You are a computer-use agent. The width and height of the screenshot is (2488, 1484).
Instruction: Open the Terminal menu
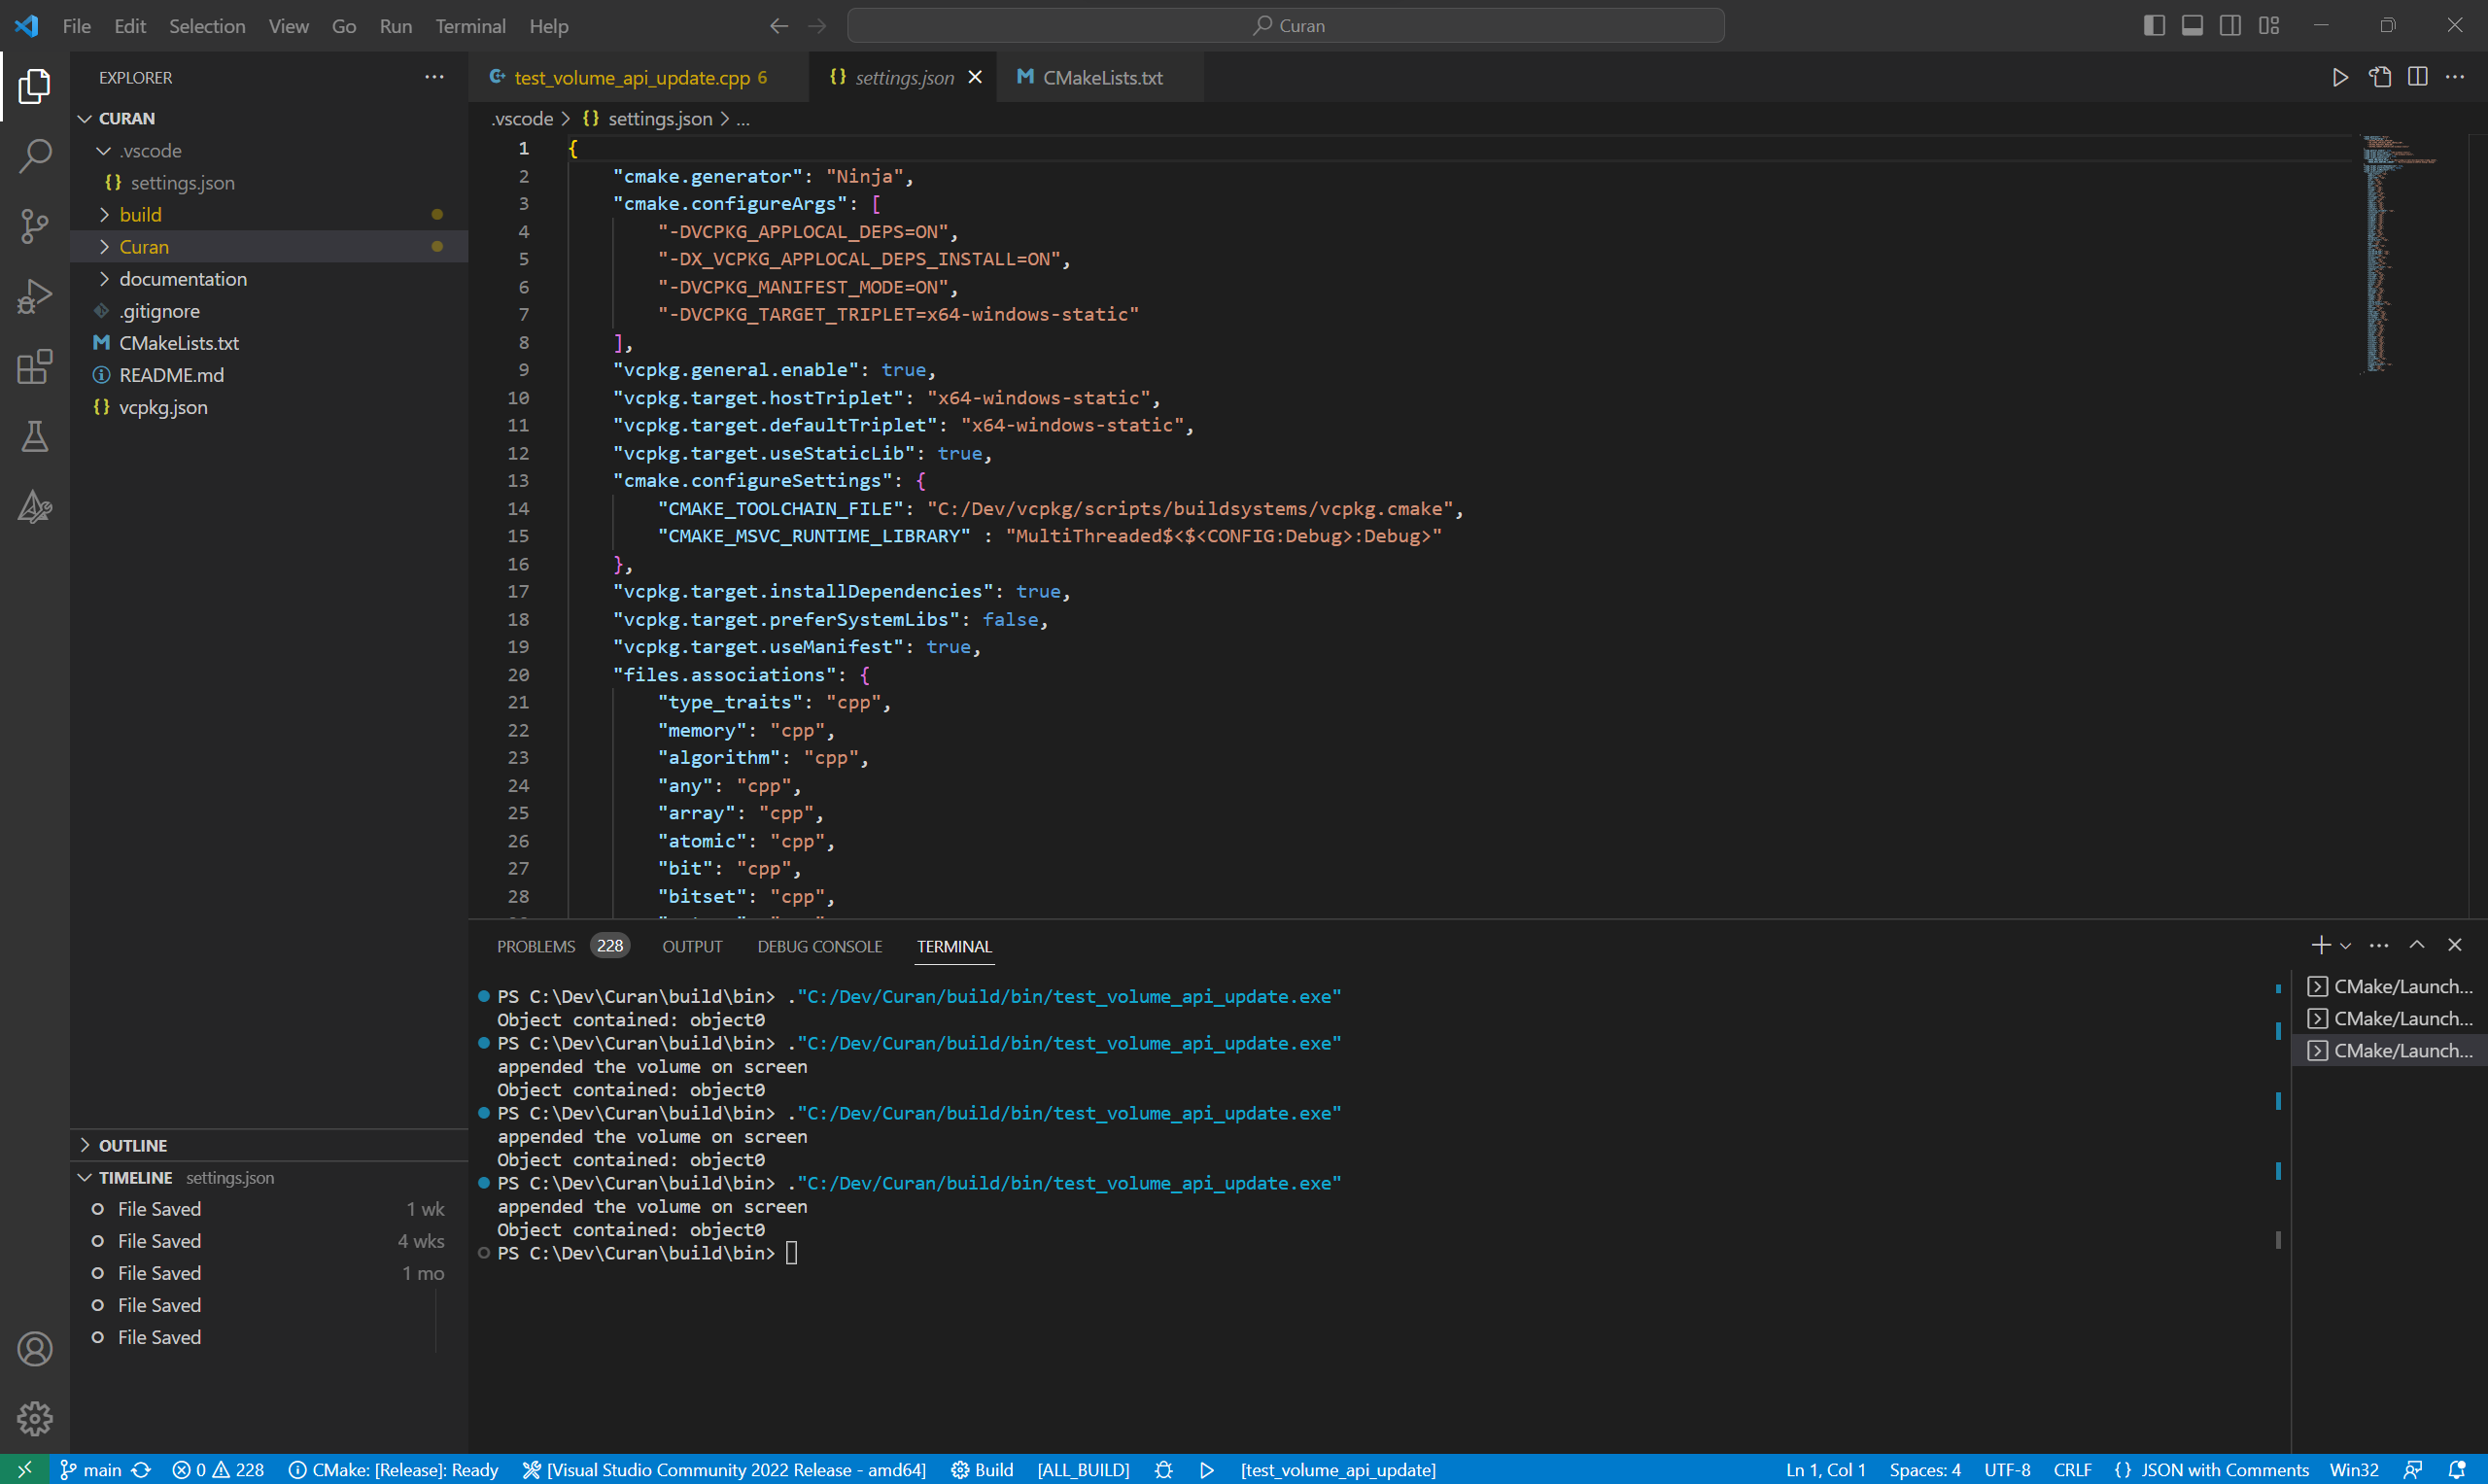click(x=470, y=26)
